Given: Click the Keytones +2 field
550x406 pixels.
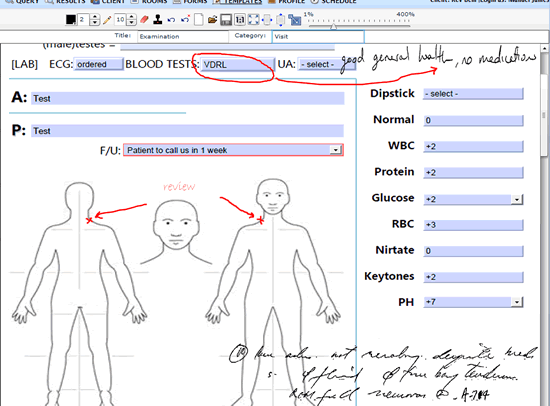Looking at the screenshot, I should [x=473, y=277].
